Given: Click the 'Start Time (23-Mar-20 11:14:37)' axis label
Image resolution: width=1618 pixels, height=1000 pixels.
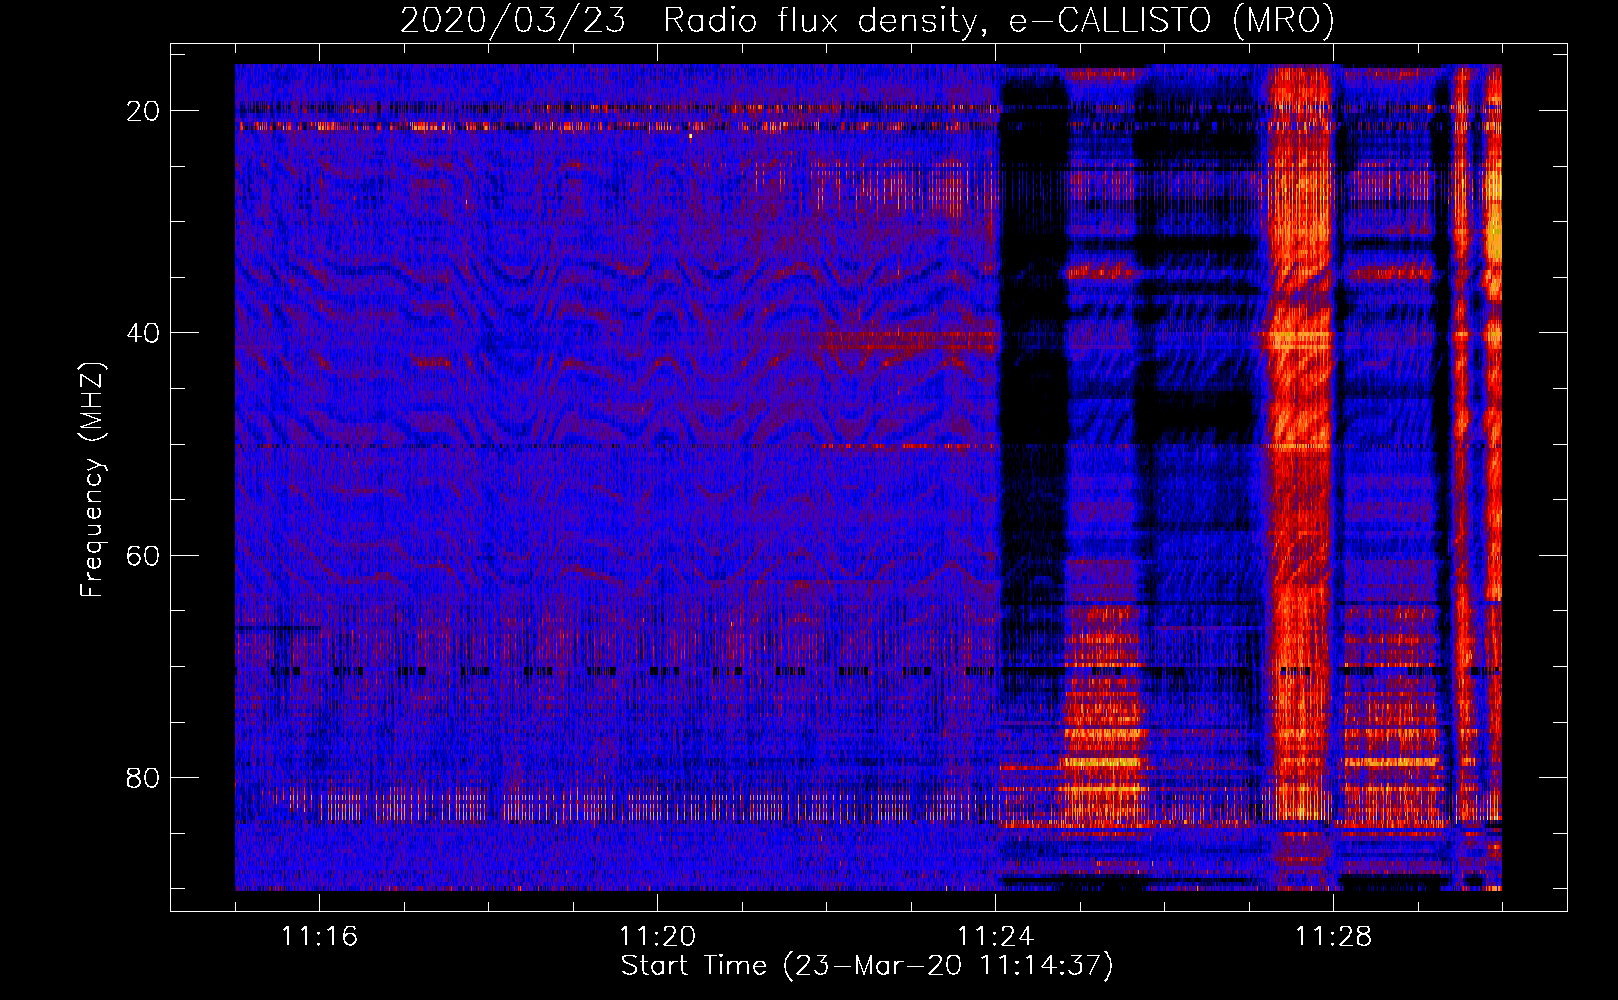Looking at the screenshot, I should click(x=867, y=966).
